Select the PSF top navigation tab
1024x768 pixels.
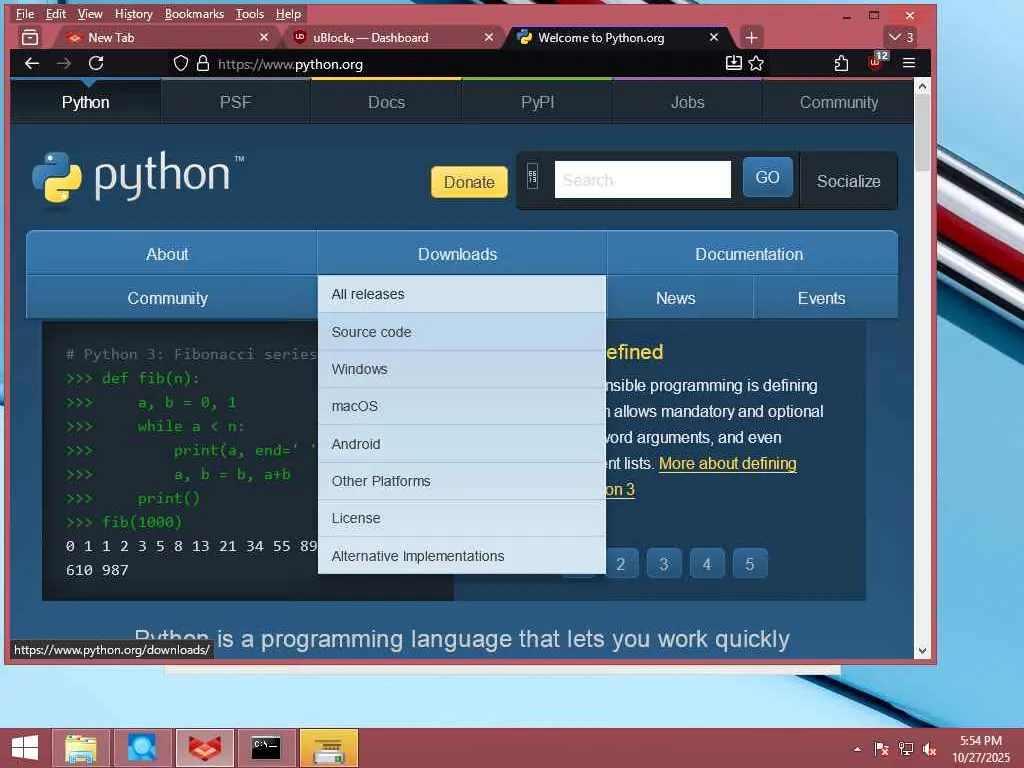point(235,102)
